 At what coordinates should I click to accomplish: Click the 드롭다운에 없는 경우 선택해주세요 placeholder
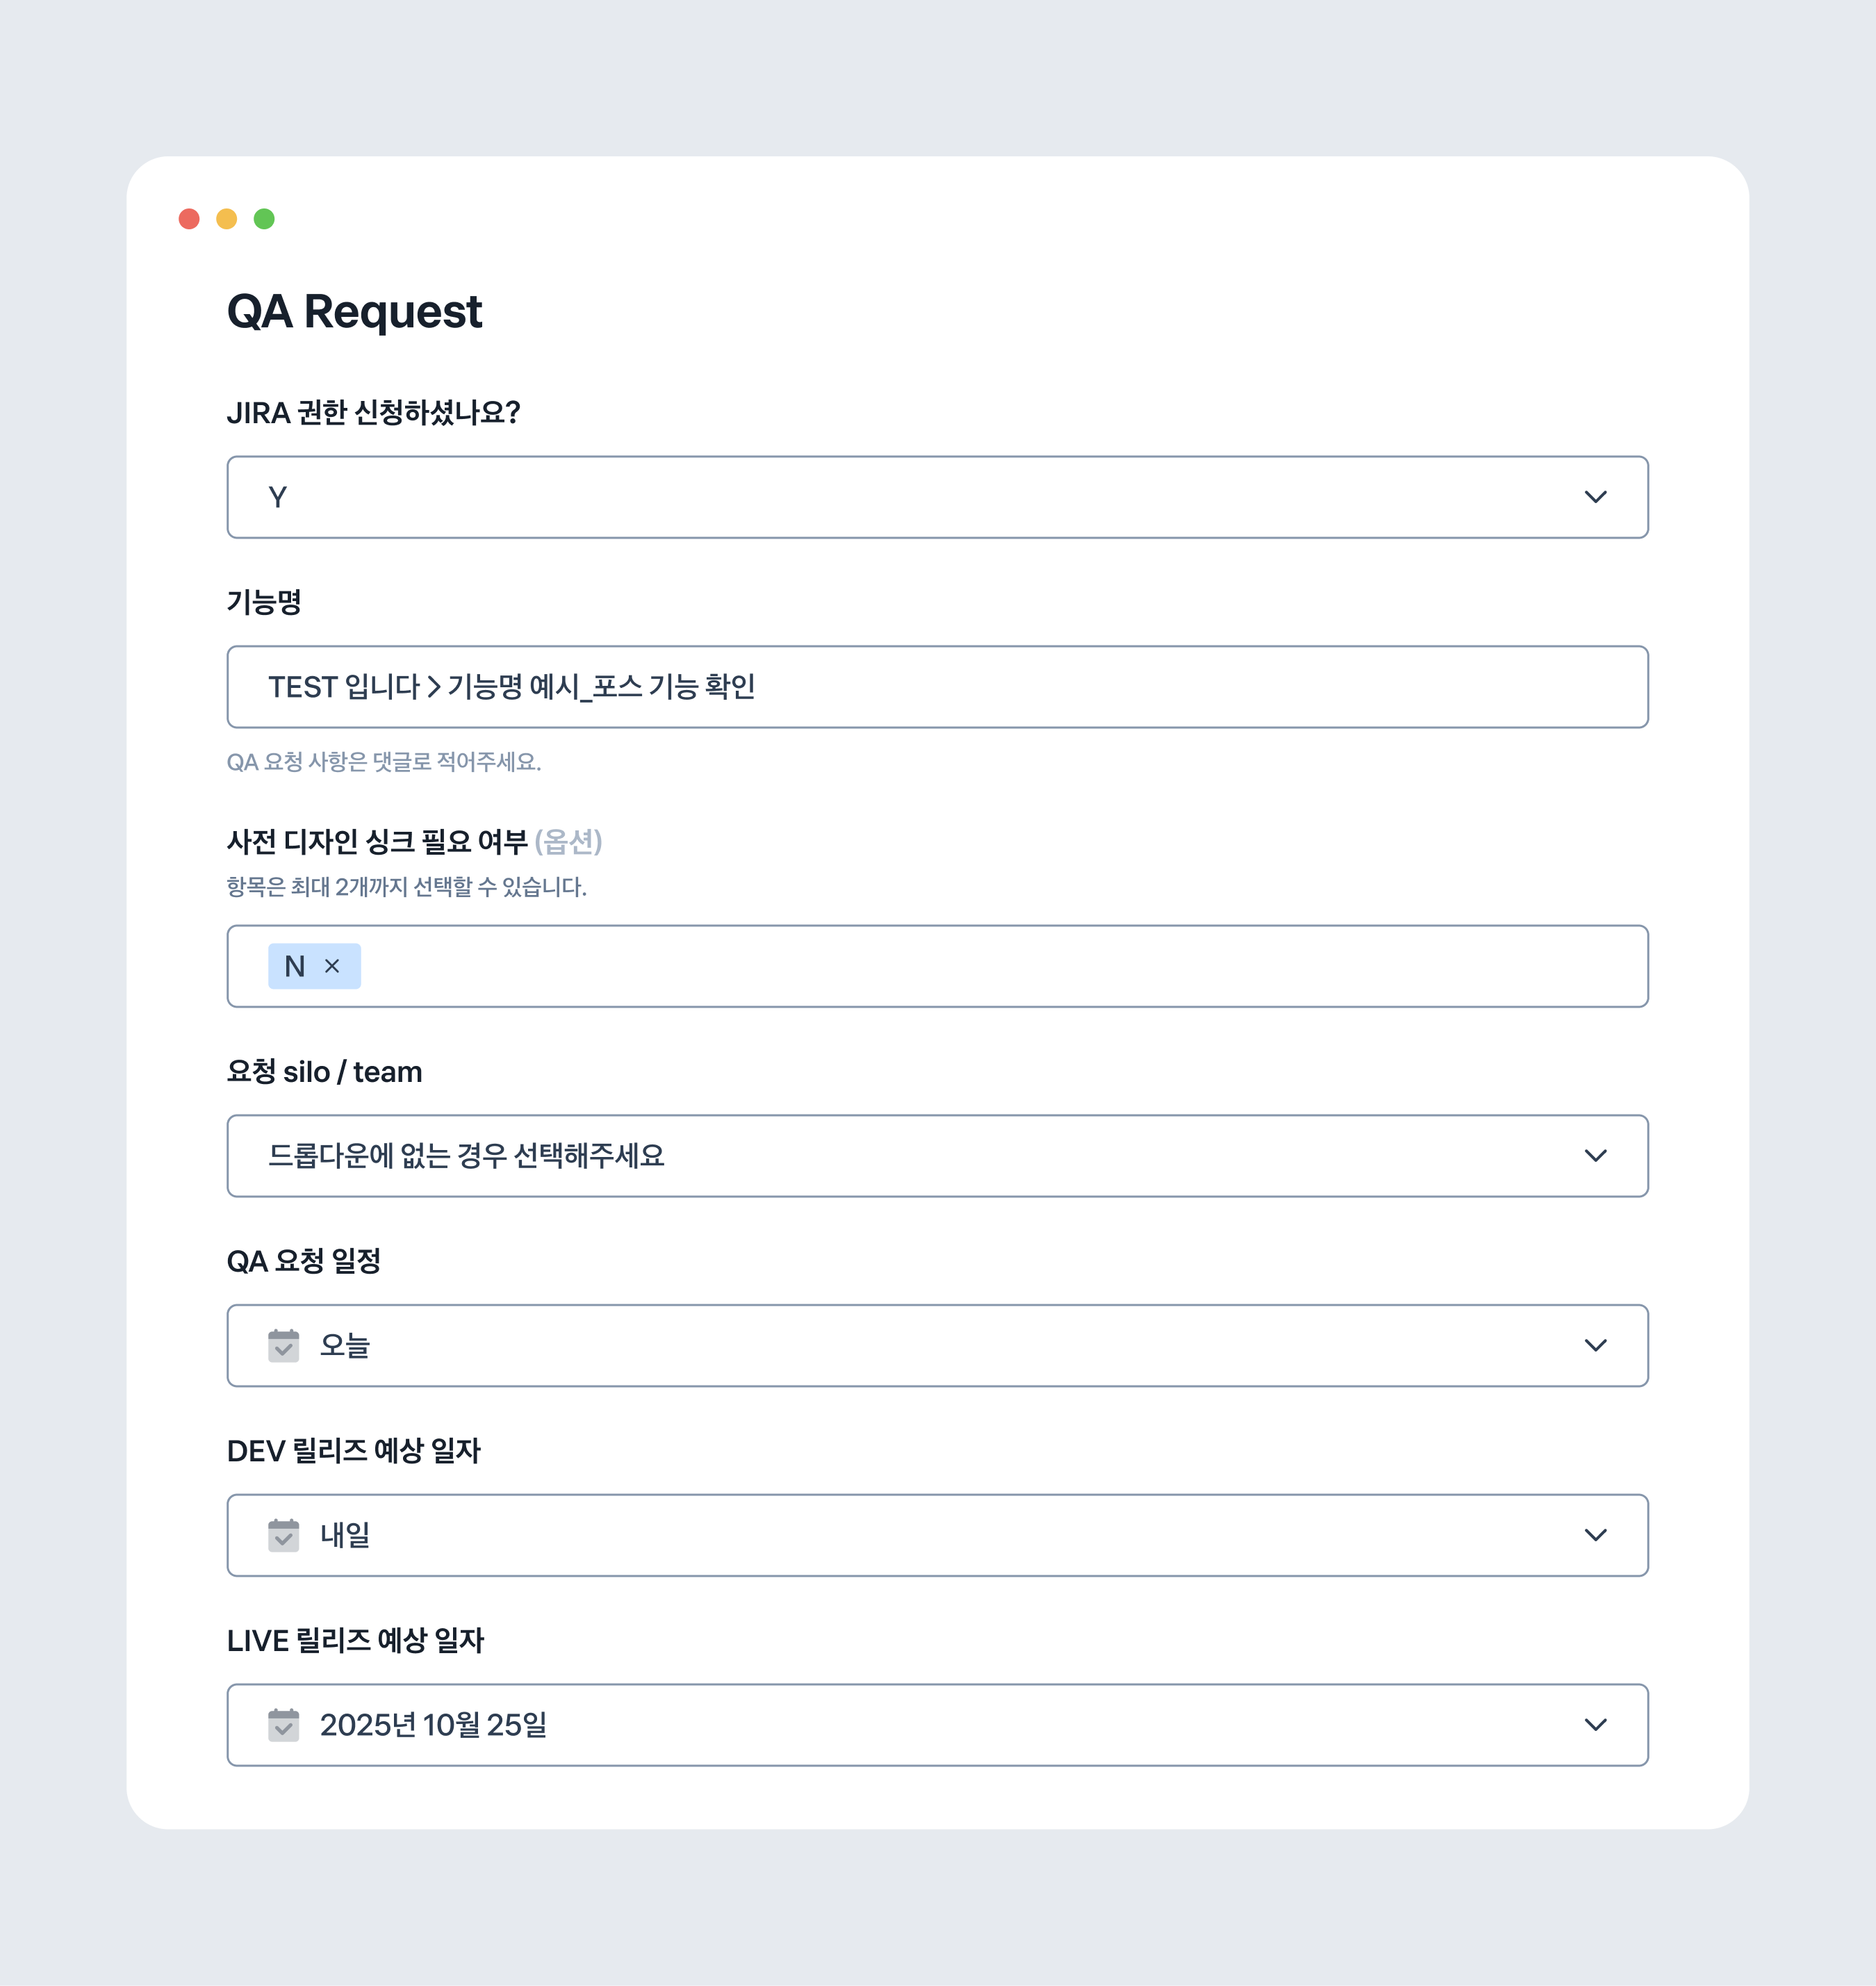coord(466,1155)
